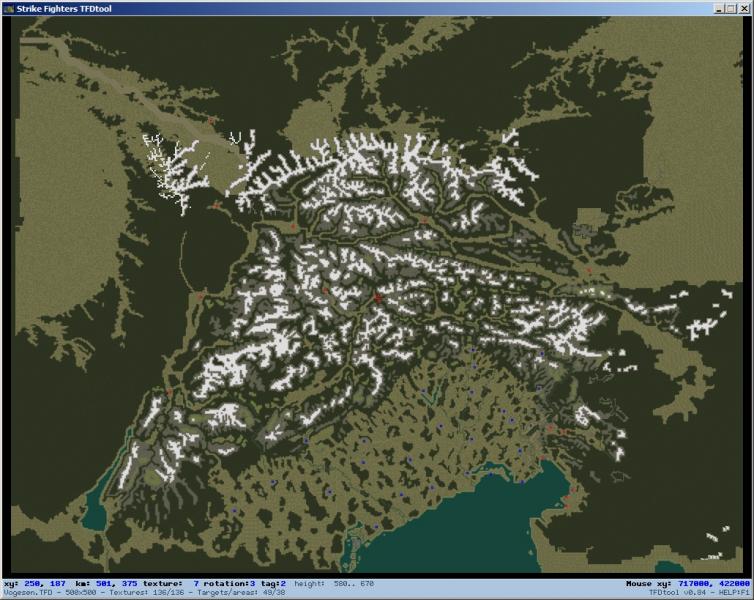Click the Vogesen.TFD file info line
This screenshot has height=600, width=754.
144,593
